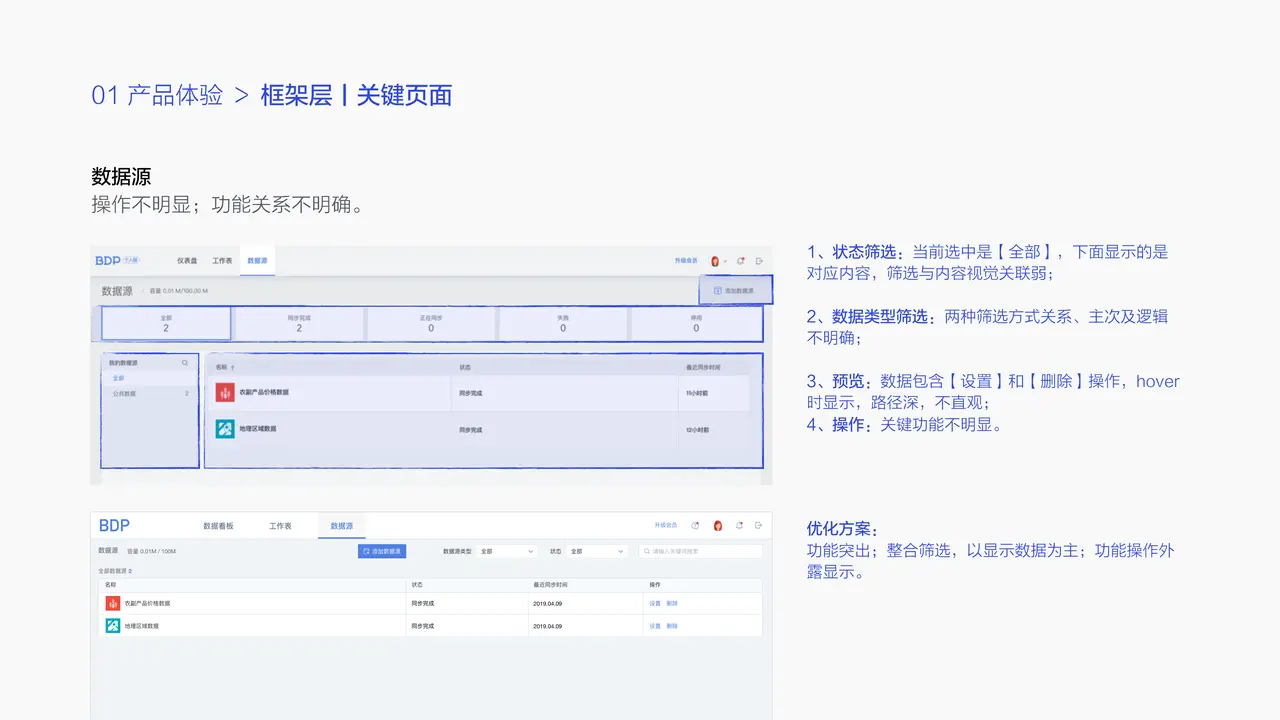This screenshot has height=720, width=1280.
Task: Click the 15小时前 sync time cell
Action: pos(697,394)
